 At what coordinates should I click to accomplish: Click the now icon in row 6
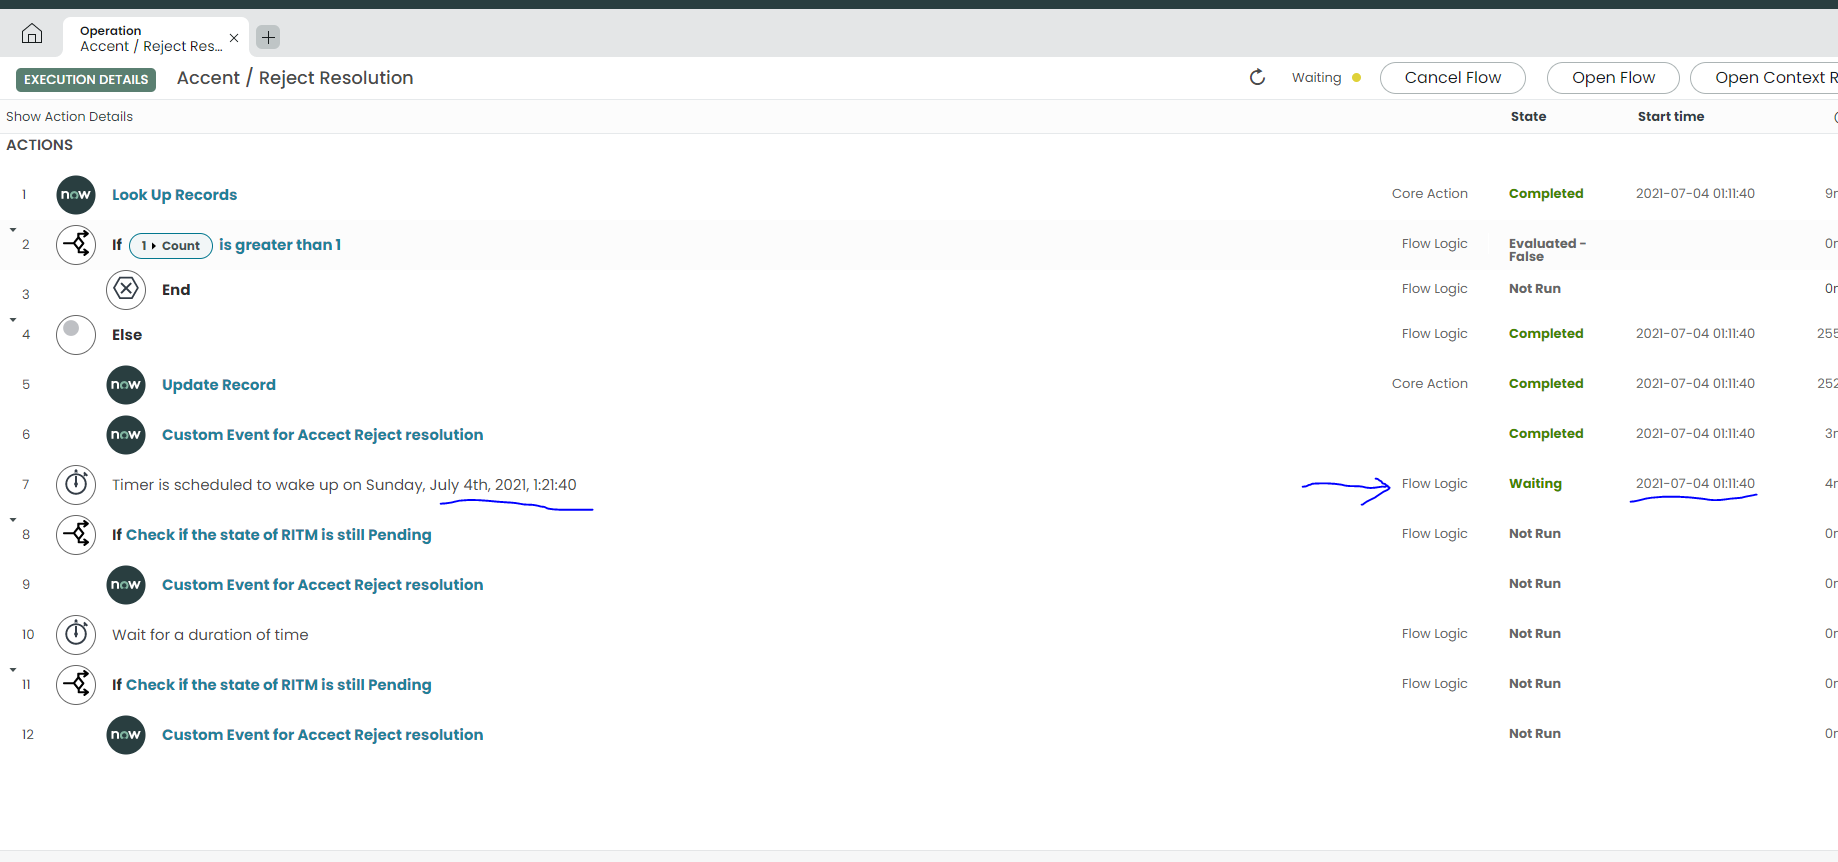click(126, 435)
